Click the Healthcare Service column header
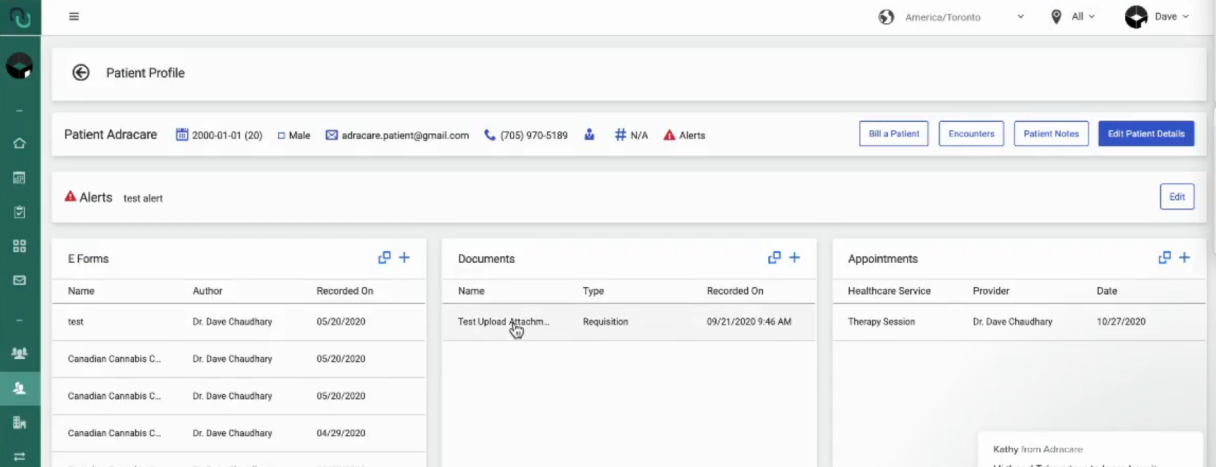 click(x=889, y=291)
